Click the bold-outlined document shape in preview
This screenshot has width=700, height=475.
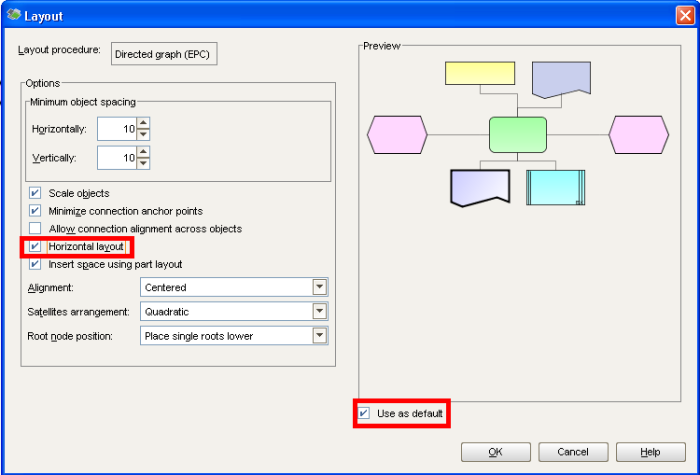480,188
